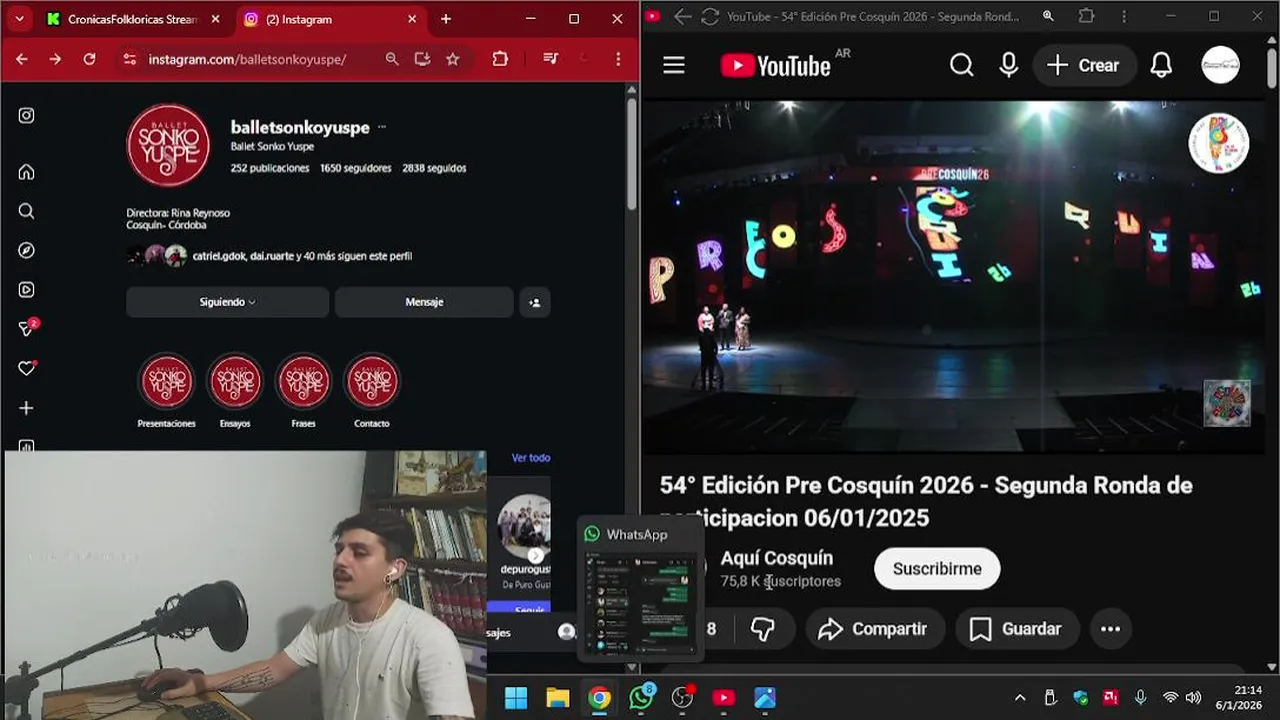Dislike the YouTube video
Screen dimensions: 1280x720
[763, 629]
